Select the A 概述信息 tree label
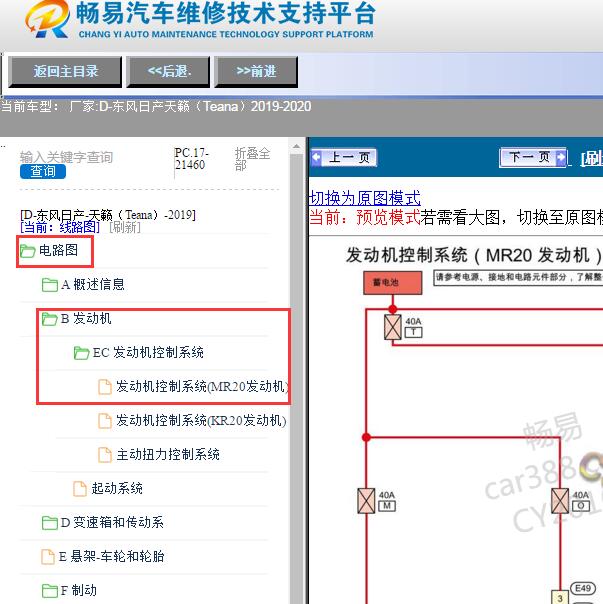Image resolution: width=603 pixels, height=604 pixels. (93, 284)
